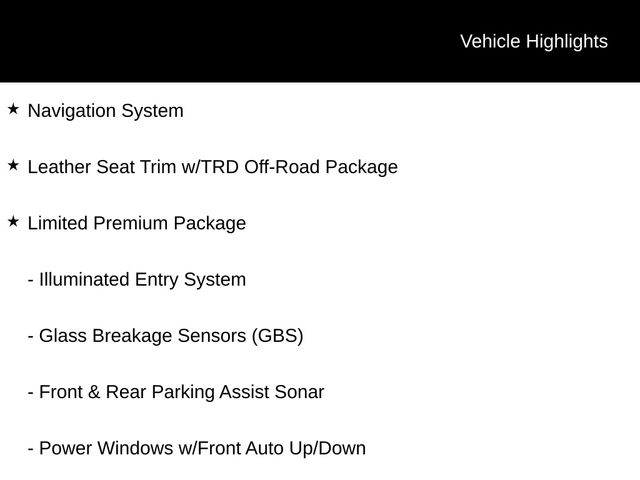This screenshot has height=480, width=640.
Task: Choose Glass Breakage Sensors (GBS) sub-item
Action: [x=171, y=336]
